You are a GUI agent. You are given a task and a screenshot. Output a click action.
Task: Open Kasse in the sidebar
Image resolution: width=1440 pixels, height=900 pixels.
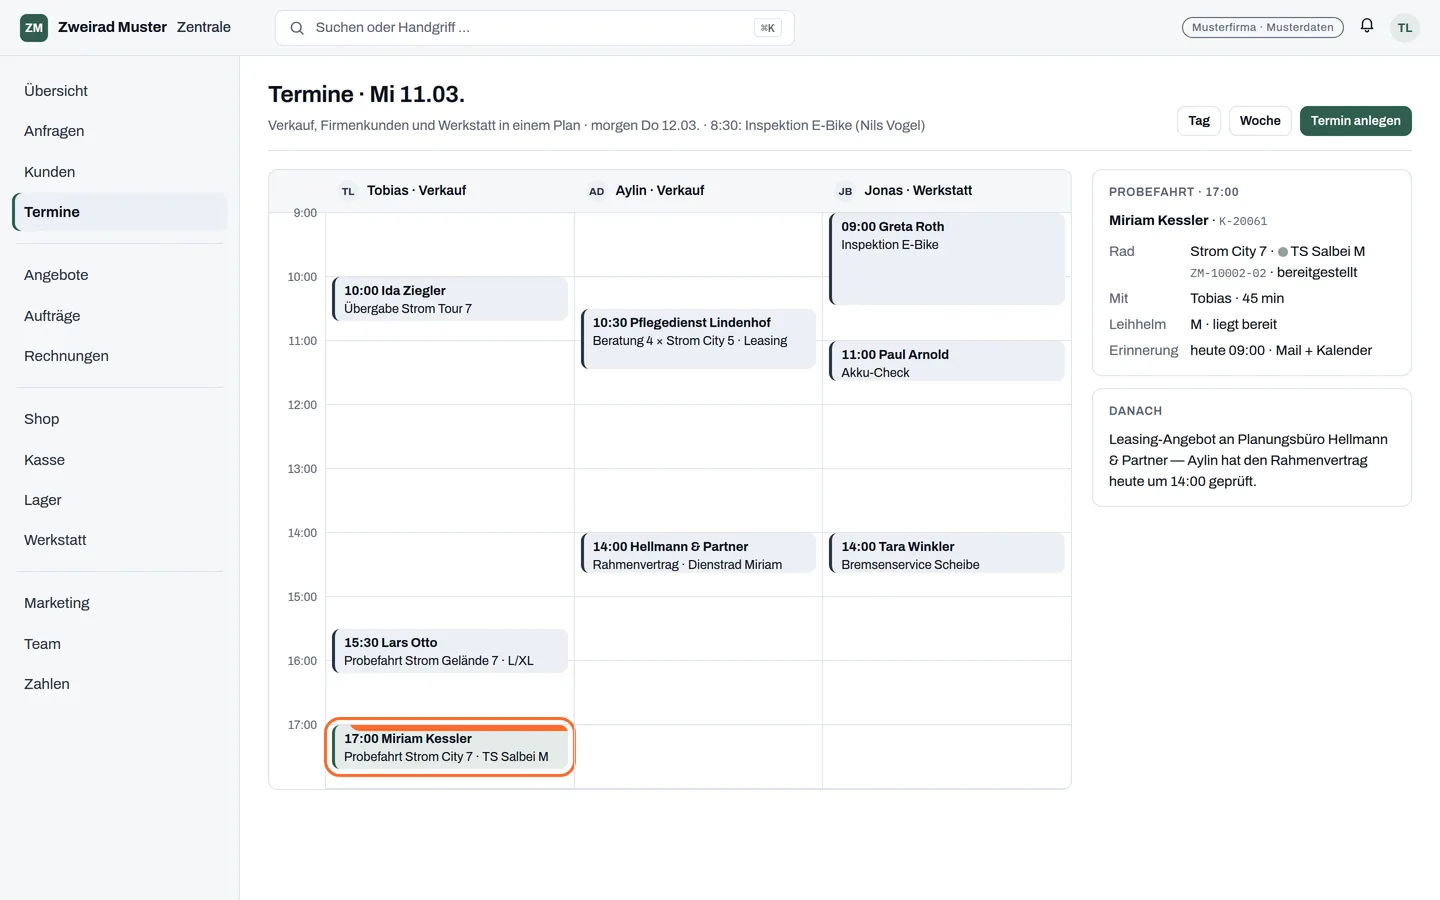(x=120, y=460)
